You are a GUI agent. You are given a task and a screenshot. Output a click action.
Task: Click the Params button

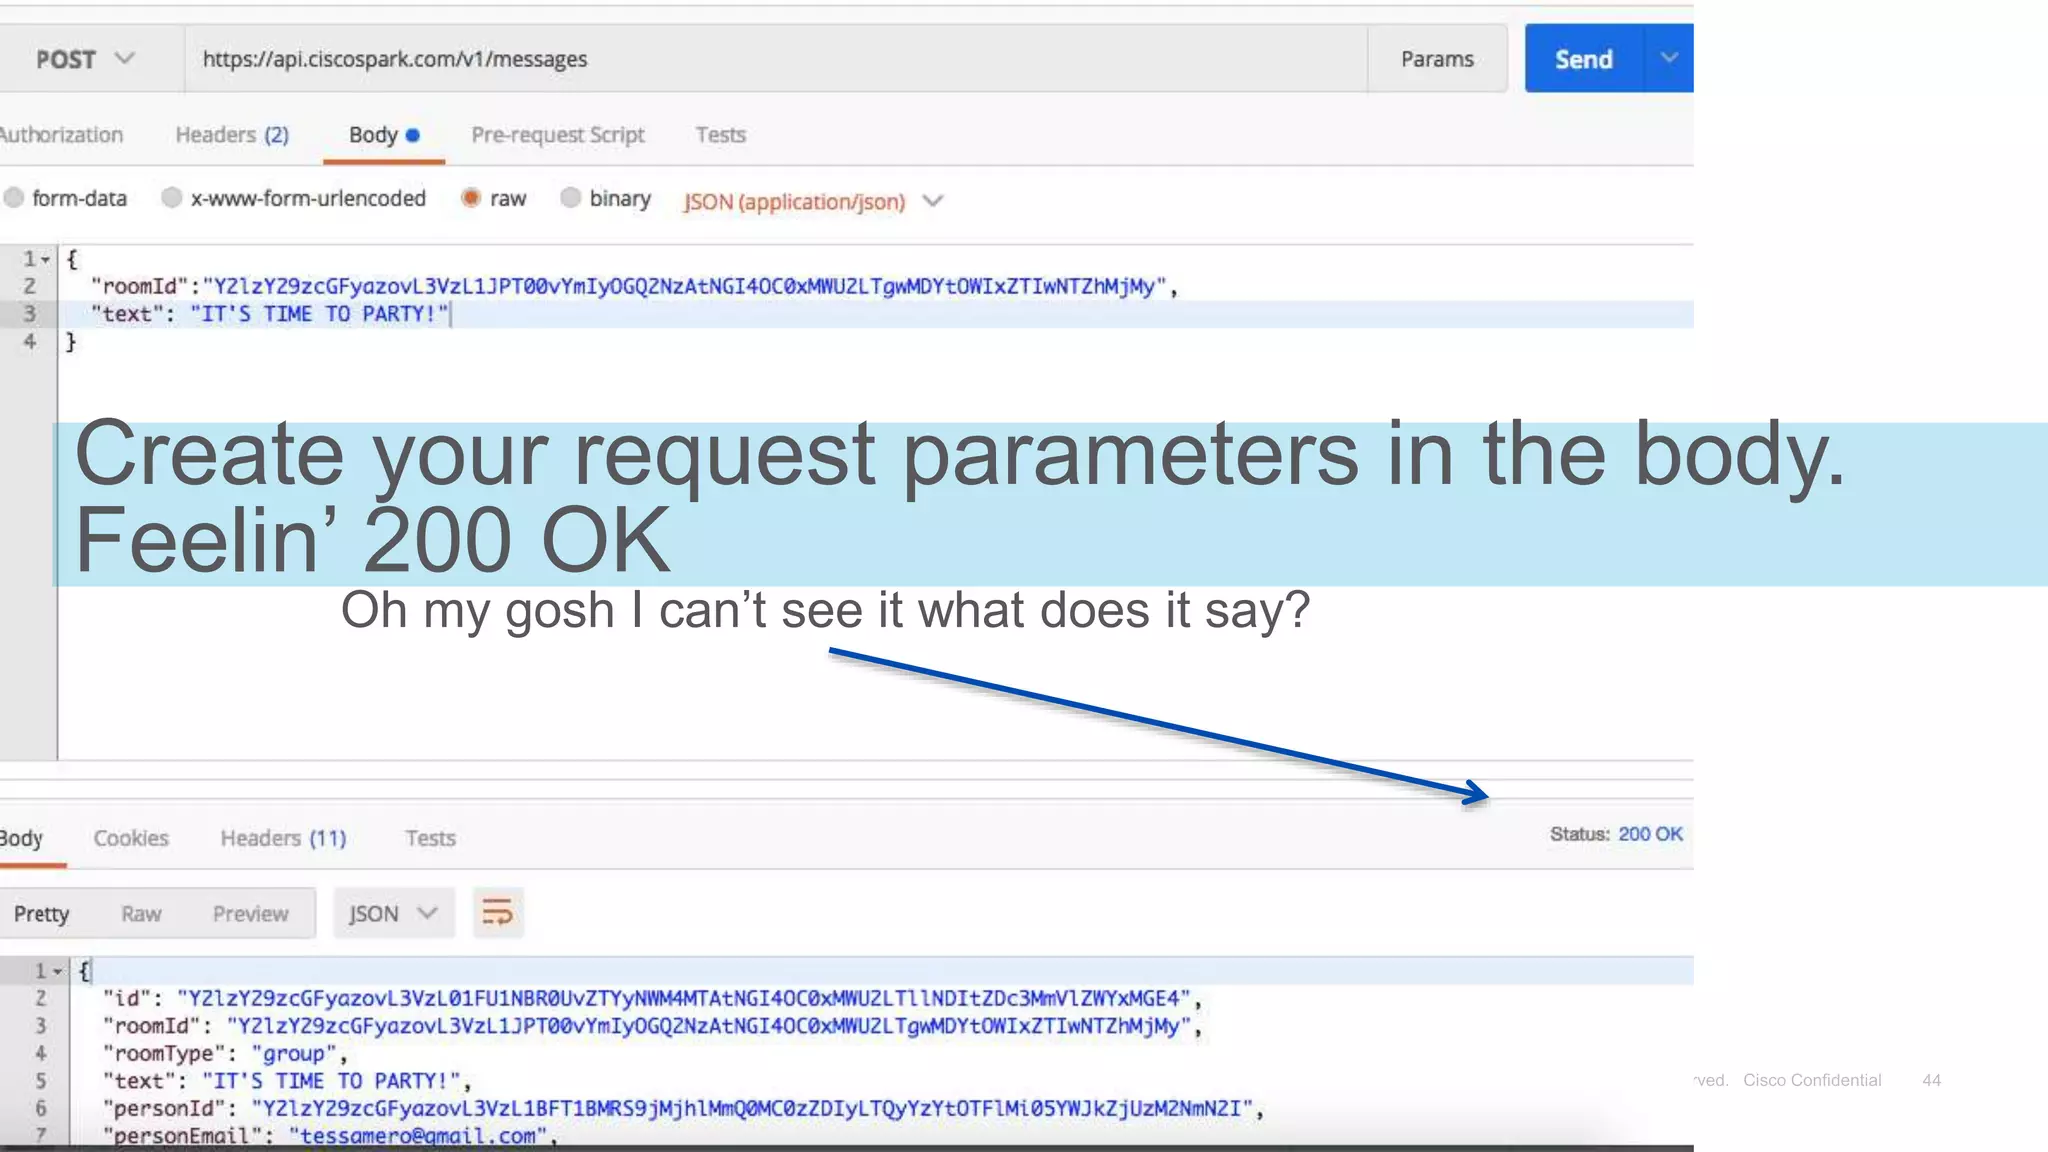pyautogui.click(x=1436, y=59)
